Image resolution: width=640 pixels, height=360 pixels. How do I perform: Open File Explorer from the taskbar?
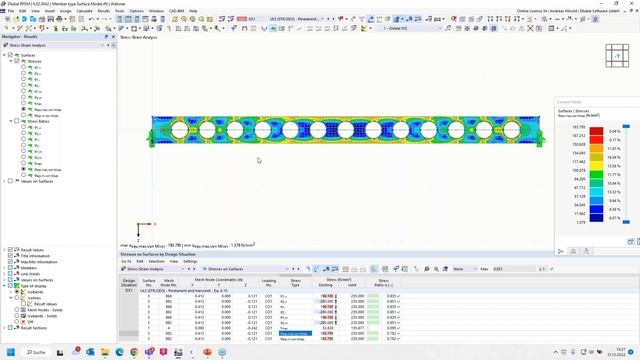coord(105,352)
